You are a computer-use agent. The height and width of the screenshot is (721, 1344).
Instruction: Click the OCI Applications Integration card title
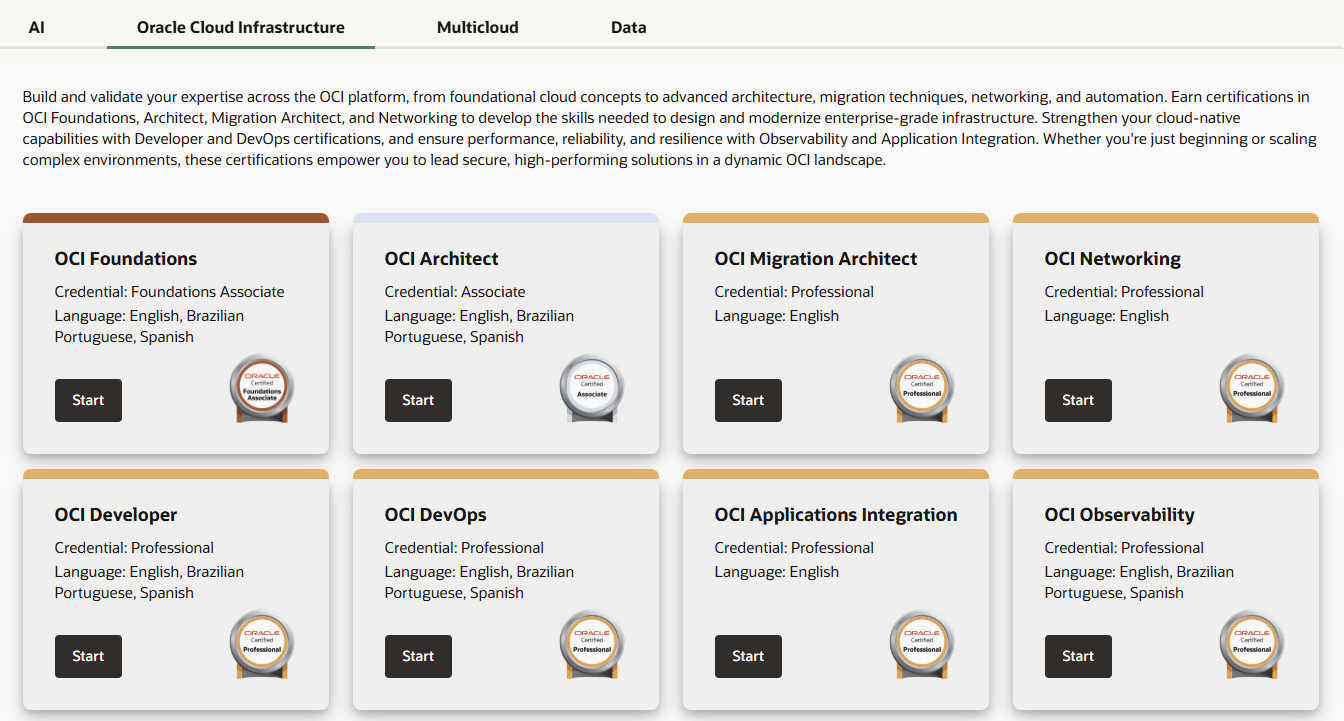(x=836, y=515)
